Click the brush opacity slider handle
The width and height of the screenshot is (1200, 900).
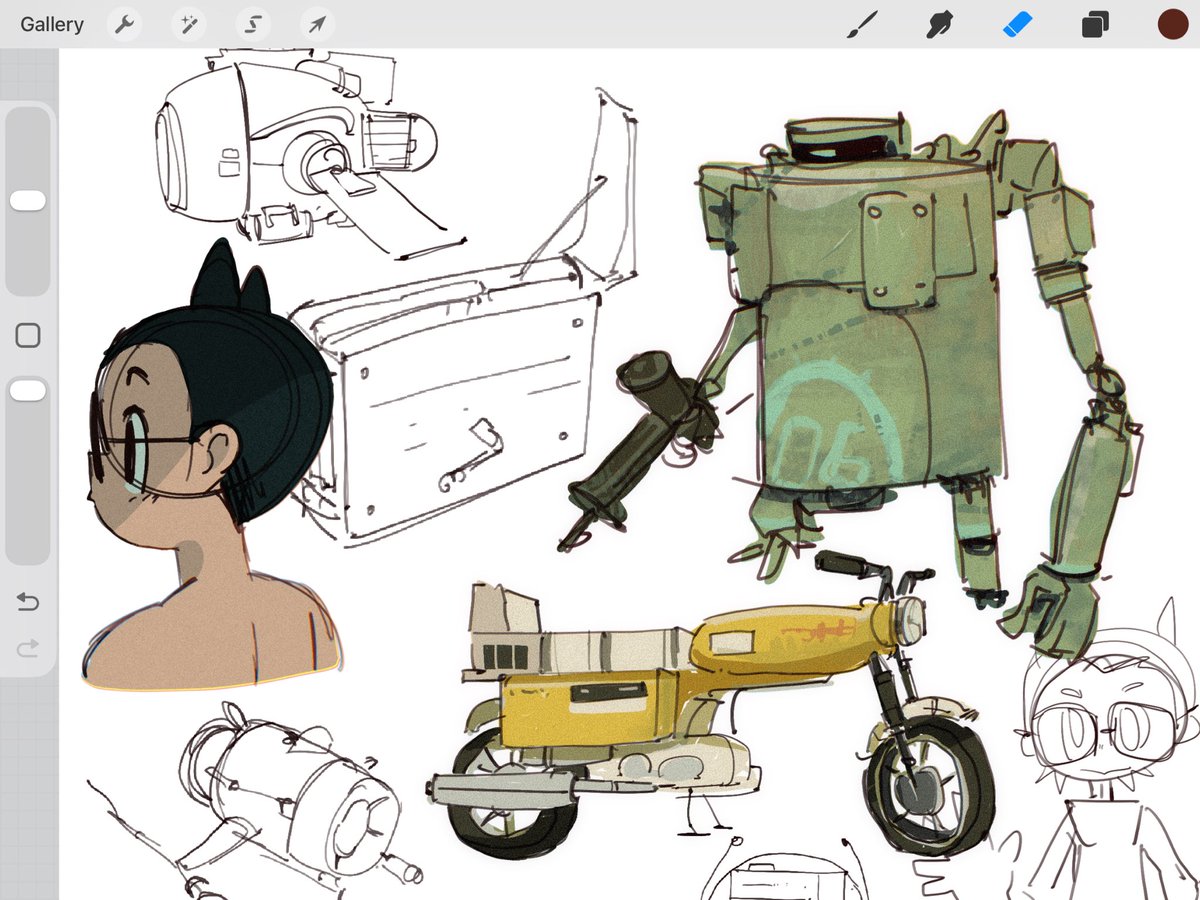tap(28, 391)
